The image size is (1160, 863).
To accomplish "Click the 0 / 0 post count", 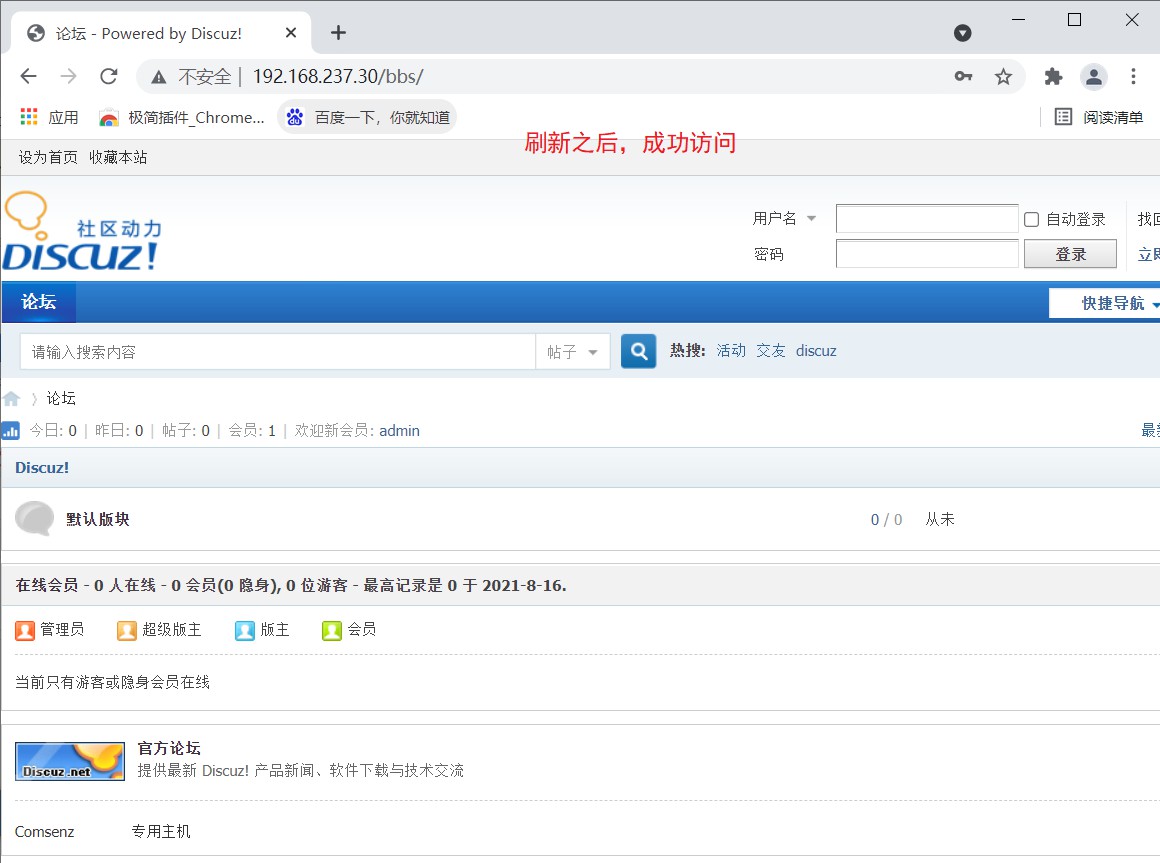I will click(886, 520).
